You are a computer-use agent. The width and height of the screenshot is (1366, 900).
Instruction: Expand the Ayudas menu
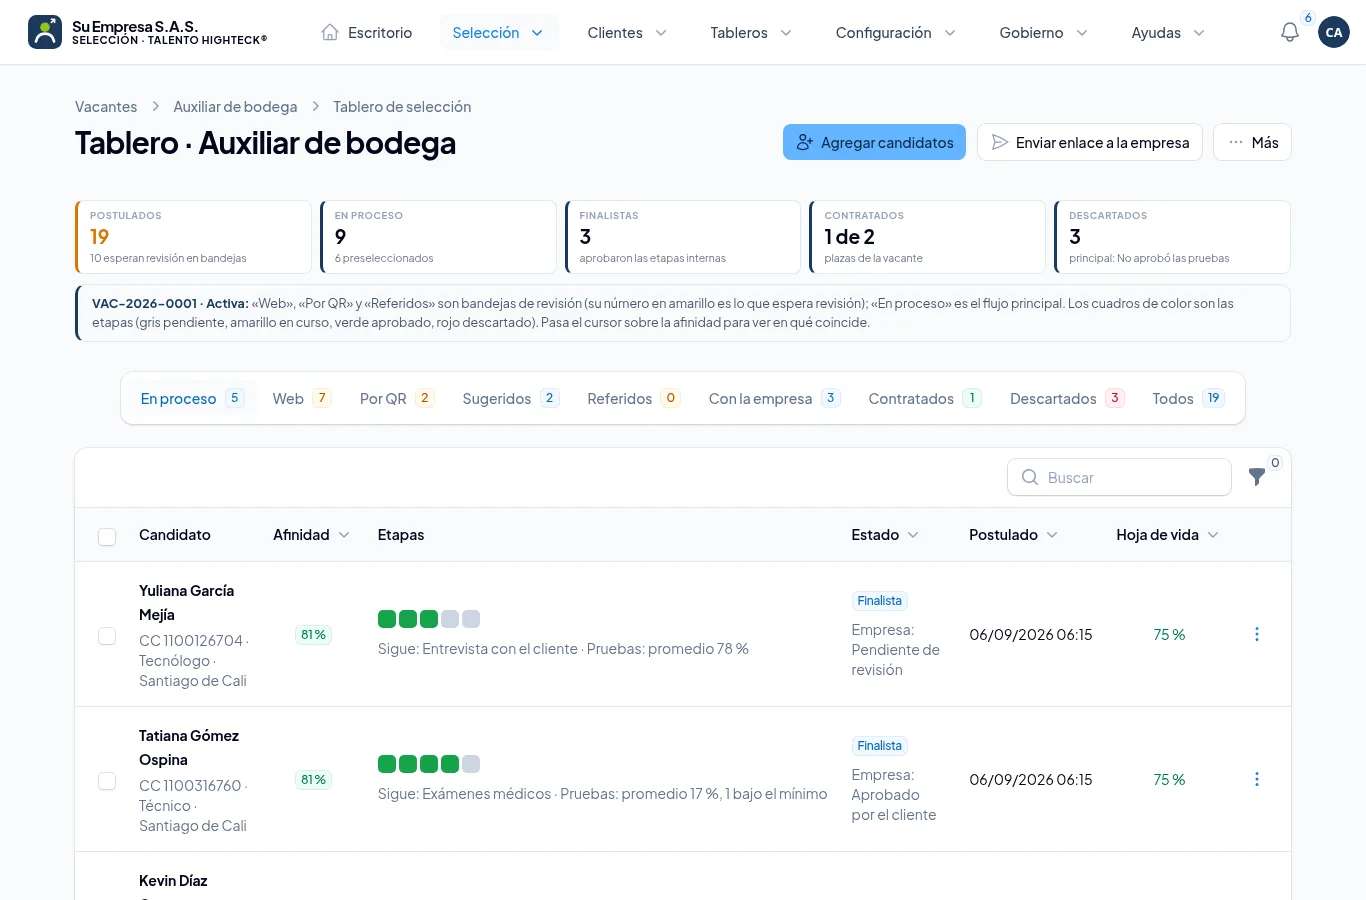[1168, 32]
